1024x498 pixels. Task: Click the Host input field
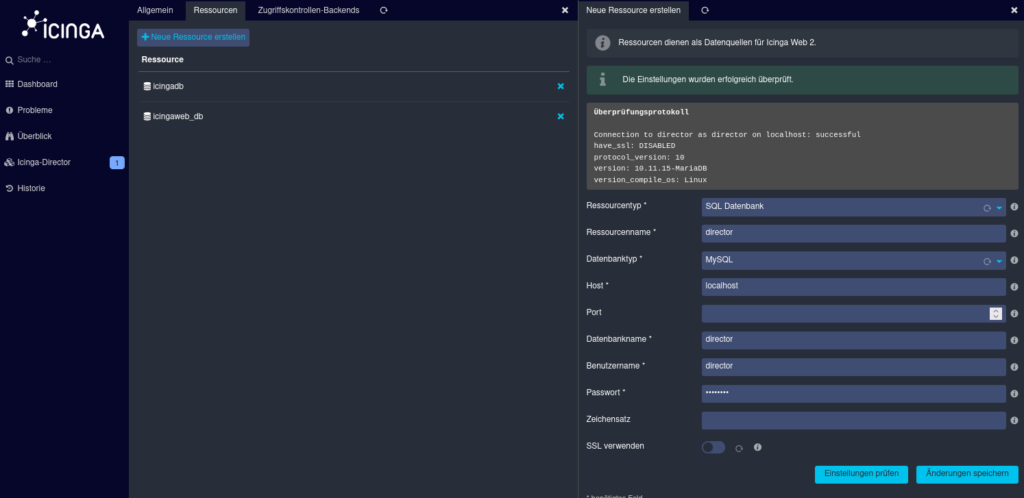854,287
